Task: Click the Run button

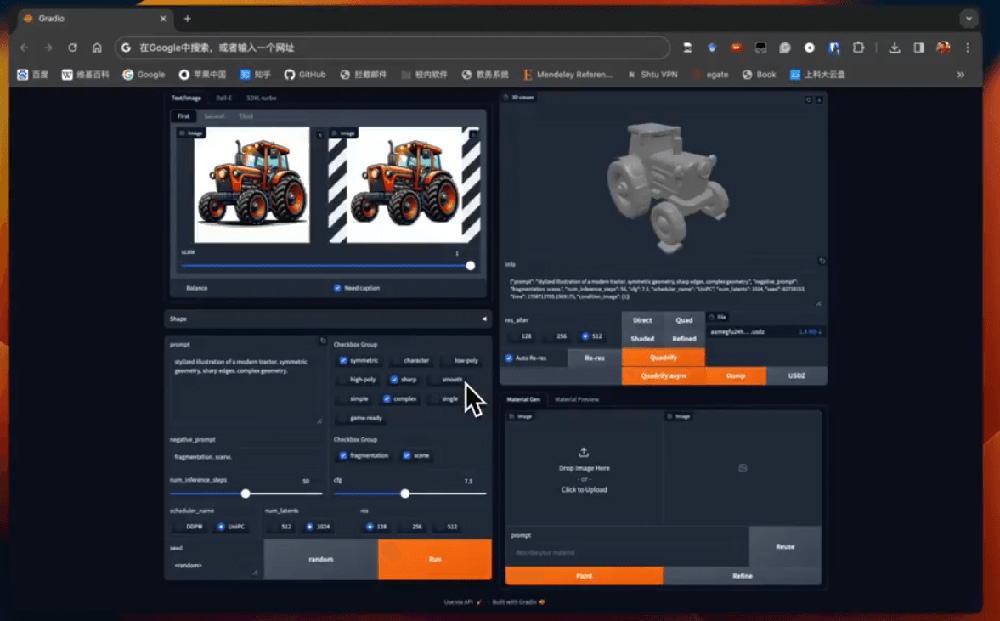Action: coord(435,560)
